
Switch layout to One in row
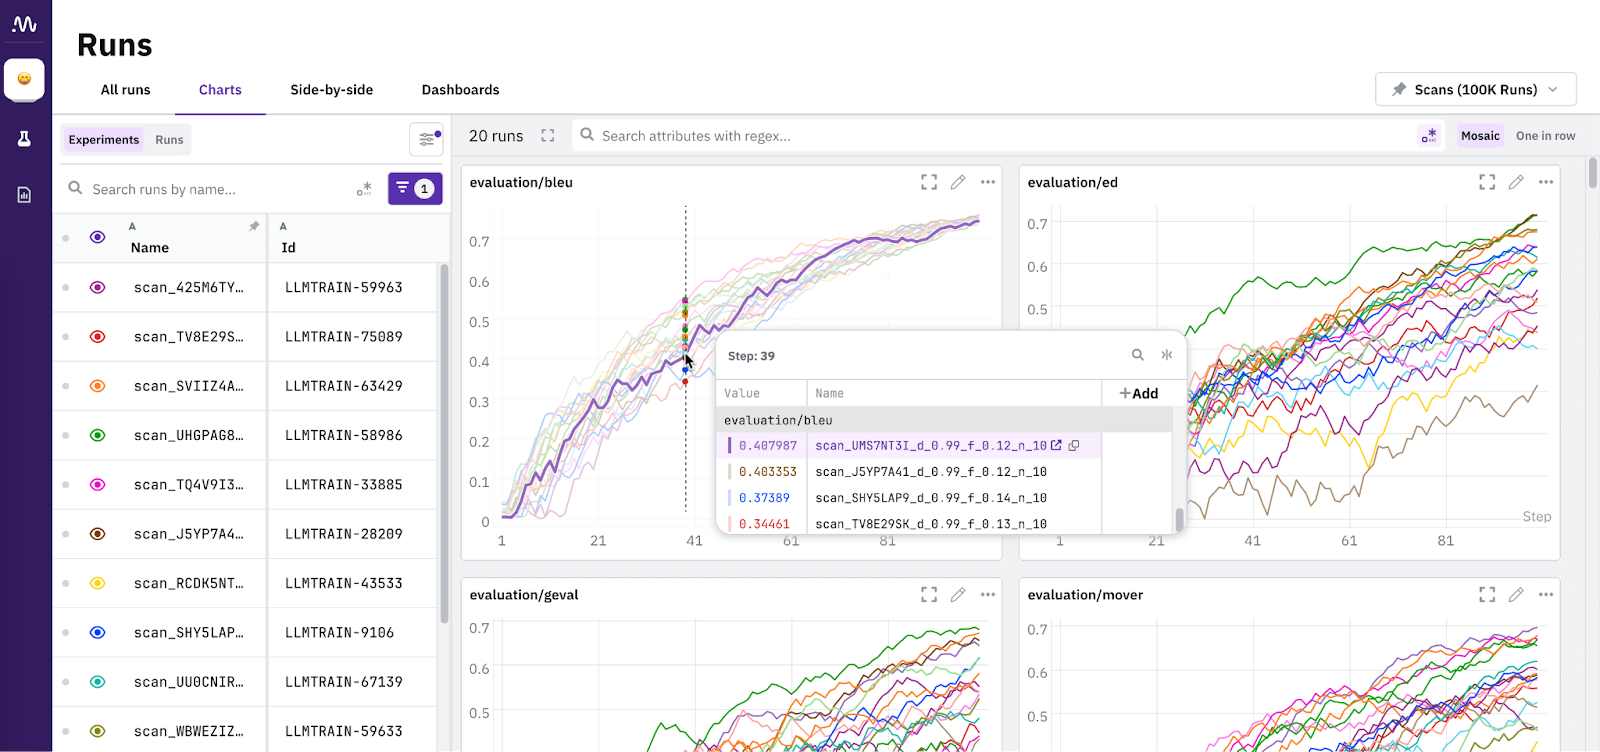[x=1545, y=136]
